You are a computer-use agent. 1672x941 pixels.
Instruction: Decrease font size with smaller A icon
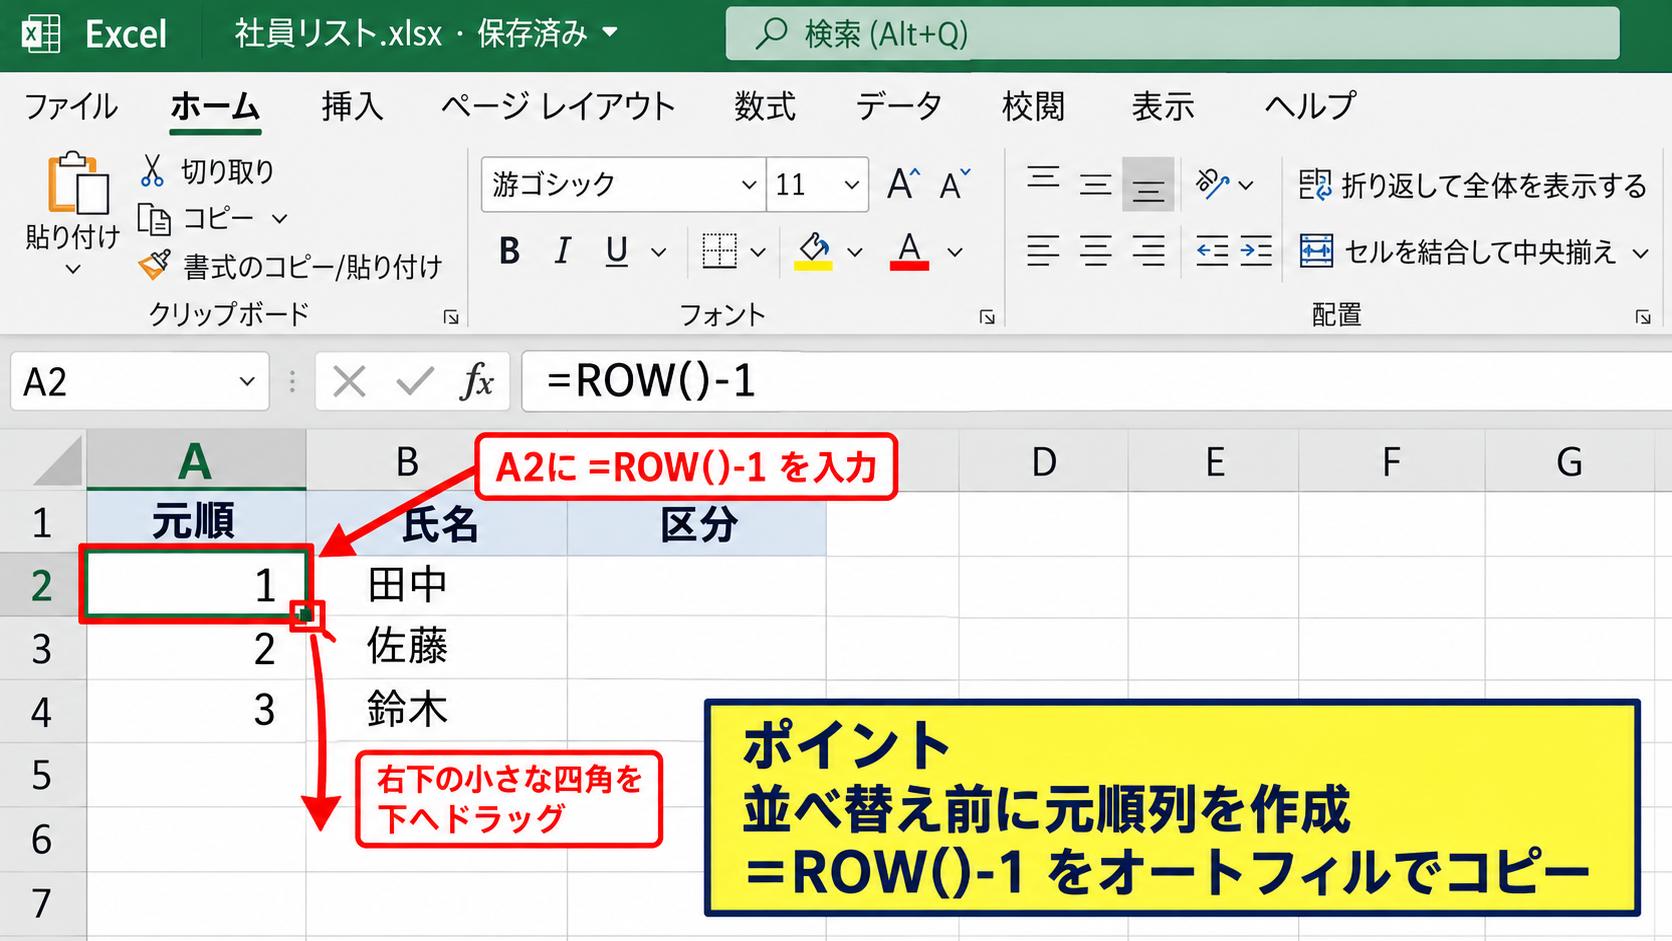[x=955, y=184]
